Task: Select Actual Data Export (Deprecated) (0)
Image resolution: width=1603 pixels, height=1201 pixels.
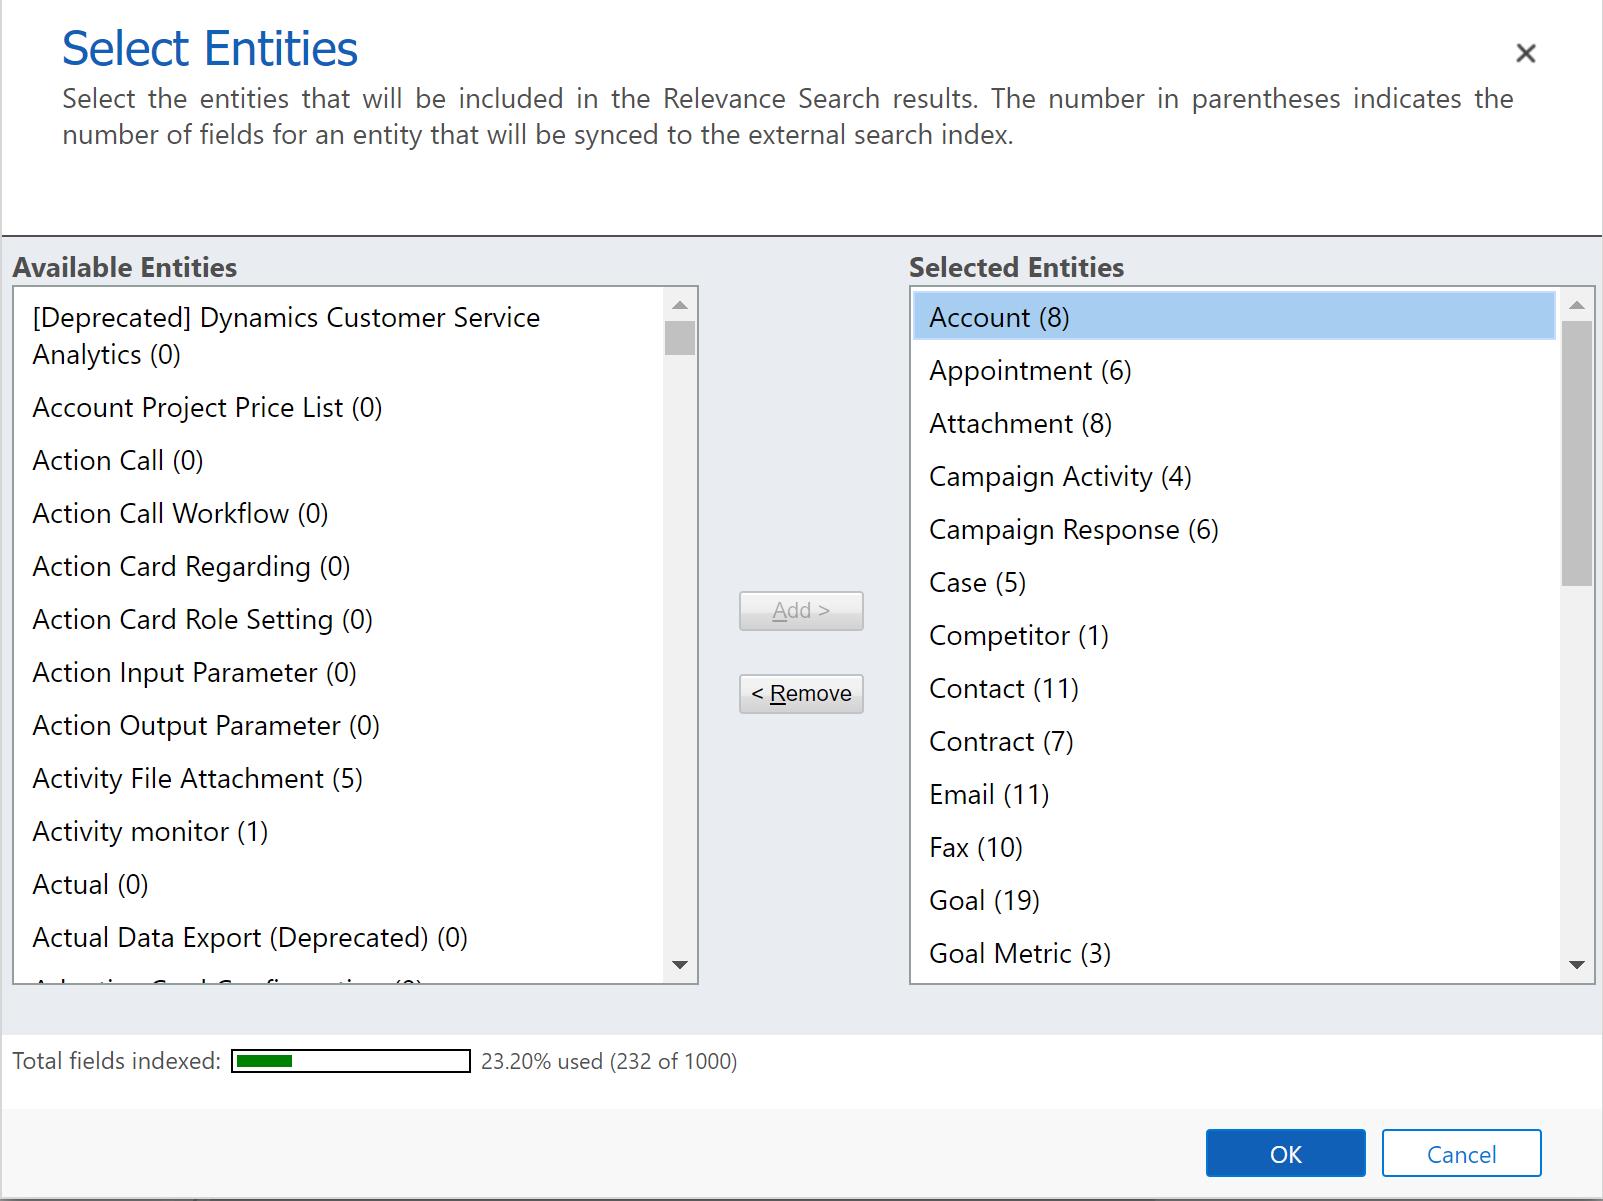Action: [338, 937]
